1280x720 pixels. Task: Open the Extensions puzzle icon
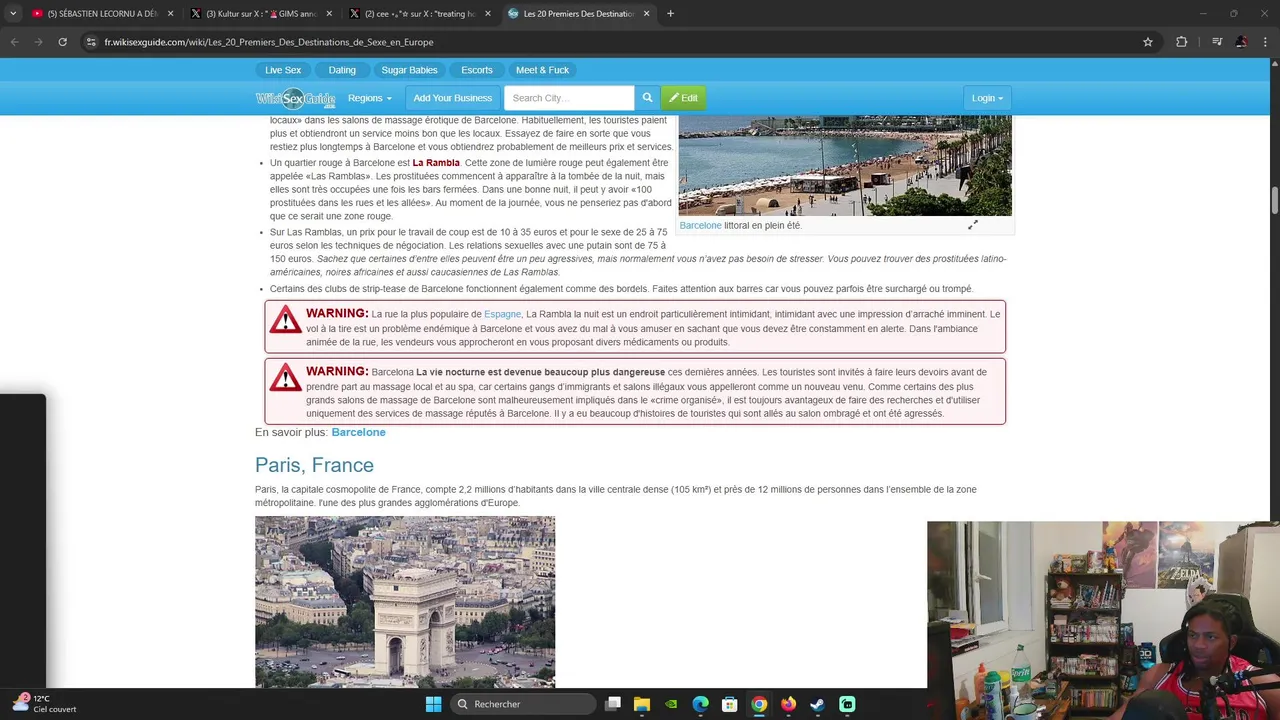point(1182,42)
